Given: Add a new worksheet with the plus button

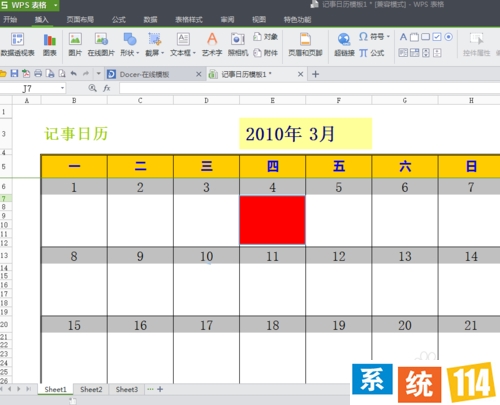Looking at the screenshot, I should (x=160, y=389).
